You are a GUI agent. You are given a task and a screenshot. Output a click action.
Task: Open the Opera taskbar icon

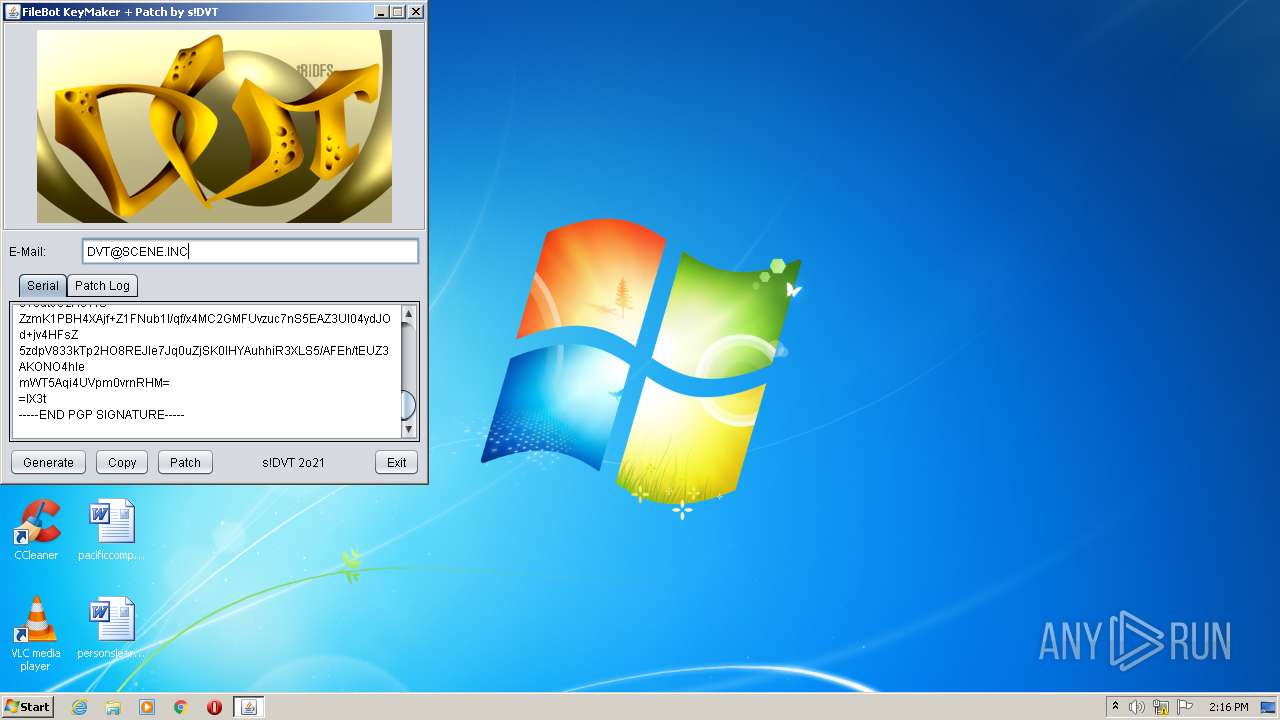(214, 707)
